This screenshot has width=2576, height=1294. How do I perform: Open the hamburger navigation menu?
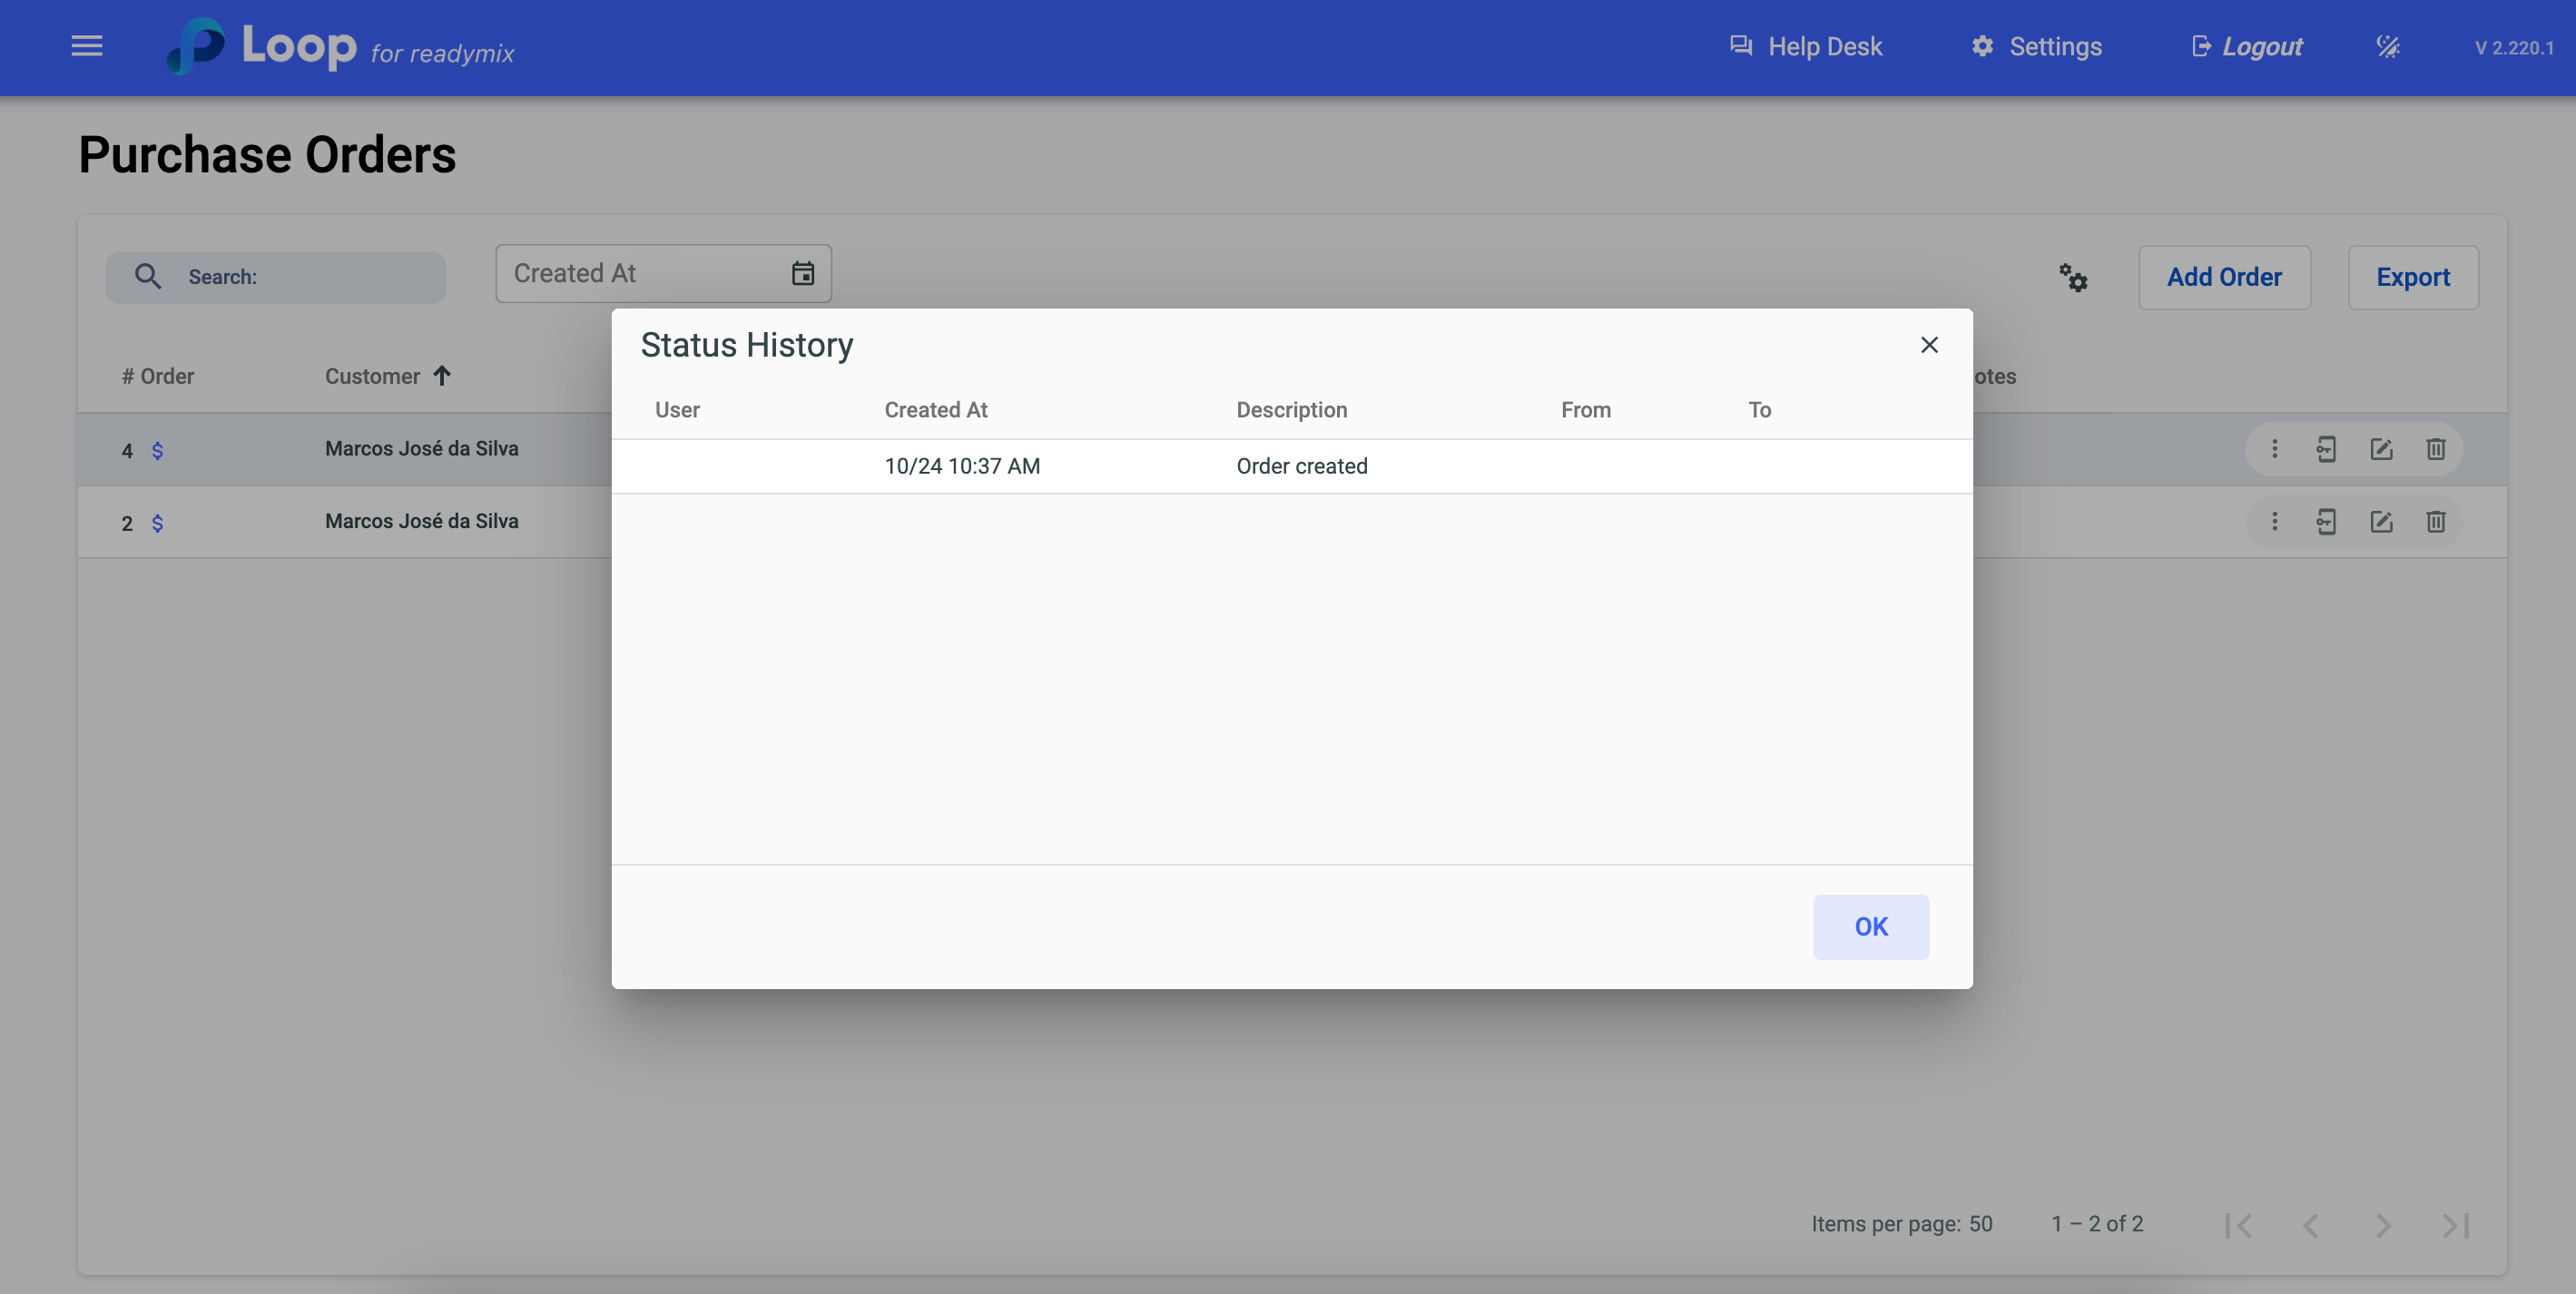point(87,47)
